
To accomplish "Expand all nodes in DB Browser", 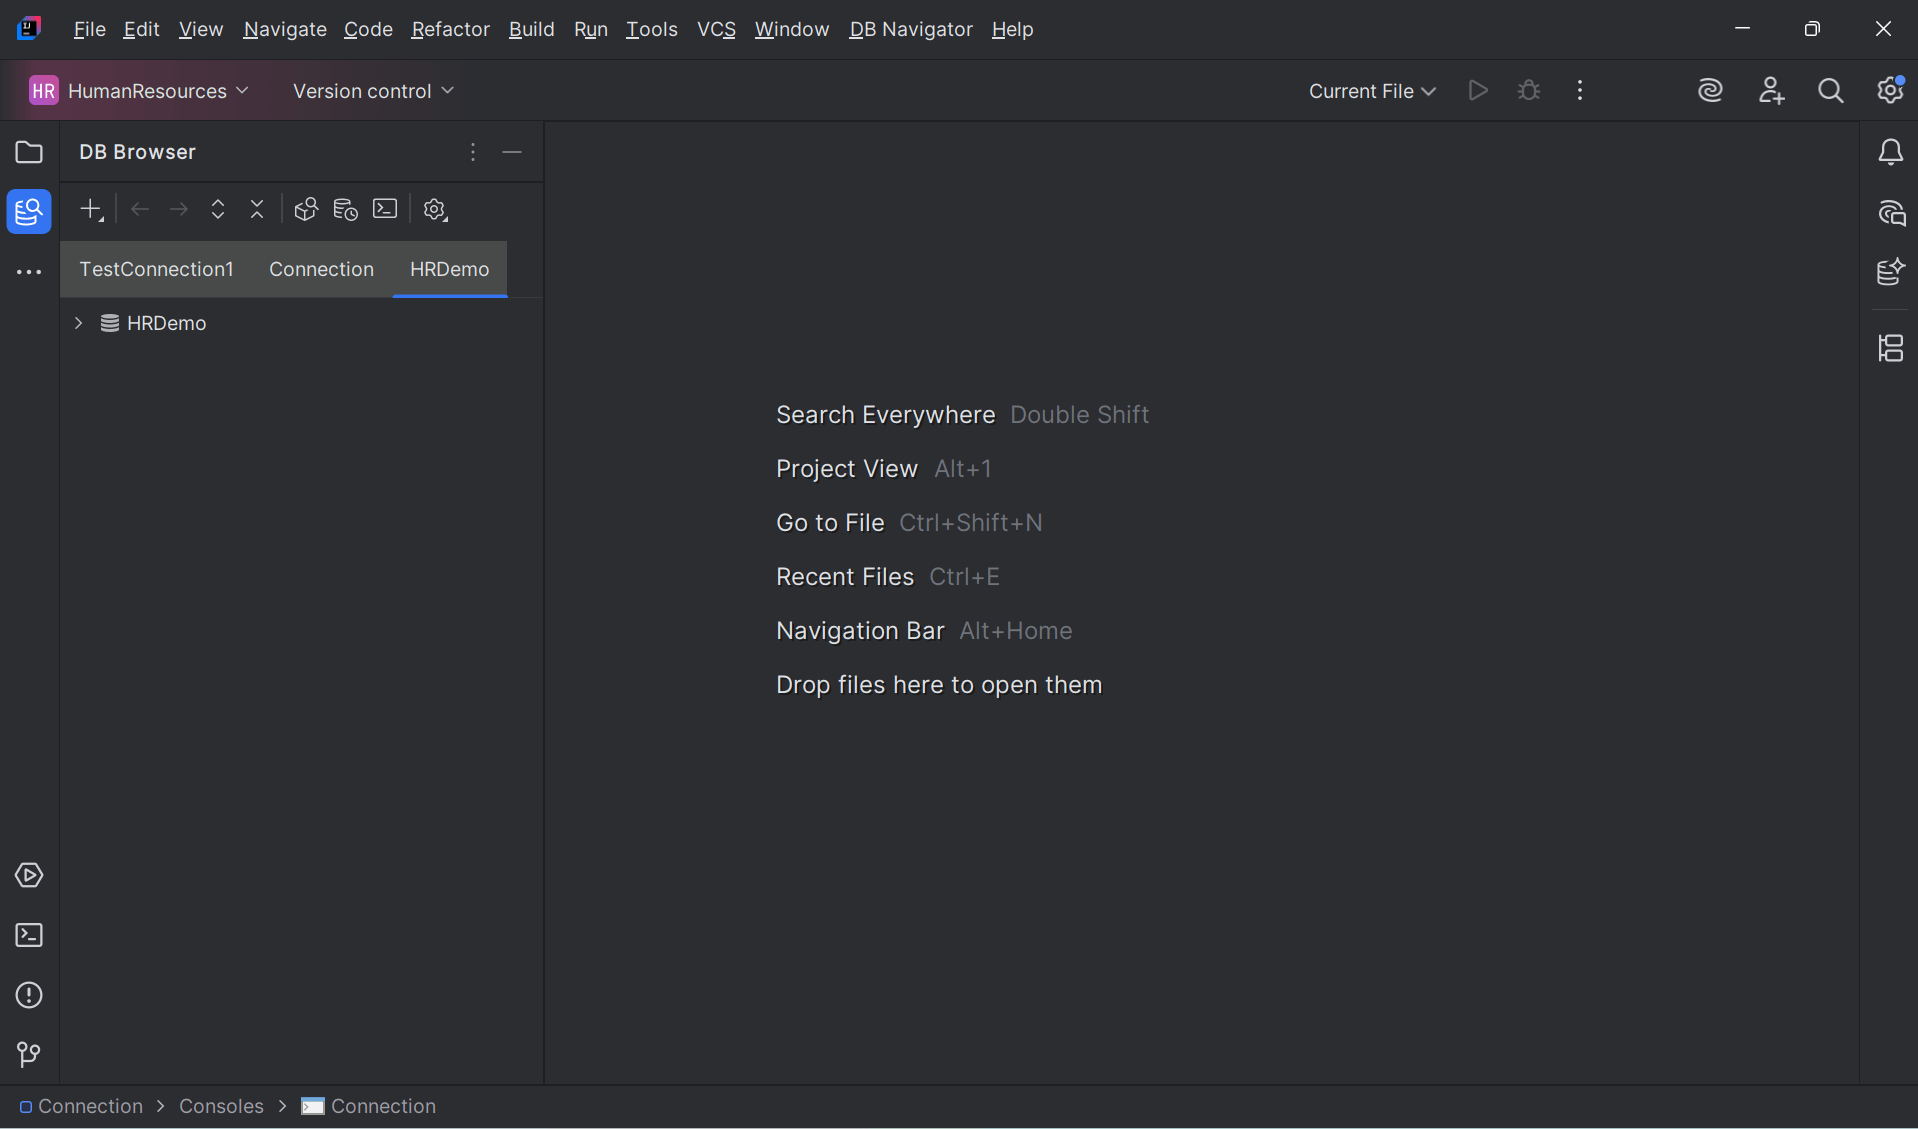I will pyautogui.click(x=218, y=209).
